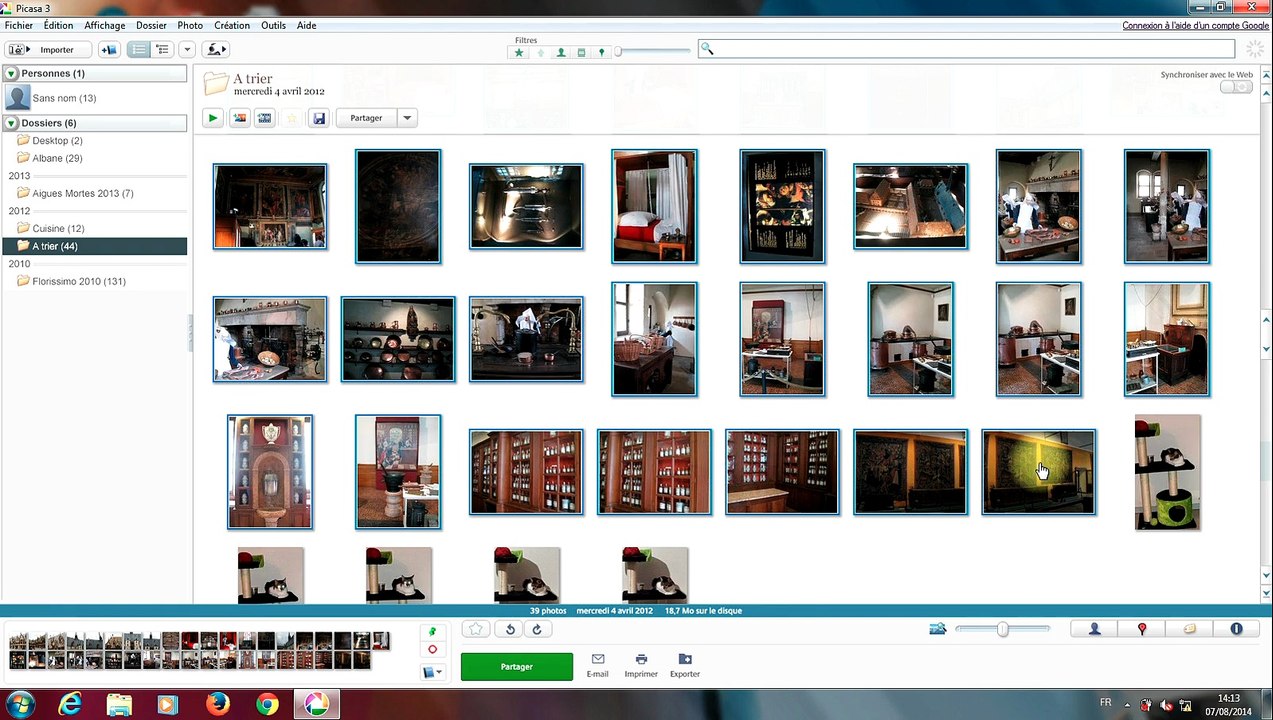Play slideshow of the A trier folder
Screen dimensions: 1273x720
[x=213, y=118]
